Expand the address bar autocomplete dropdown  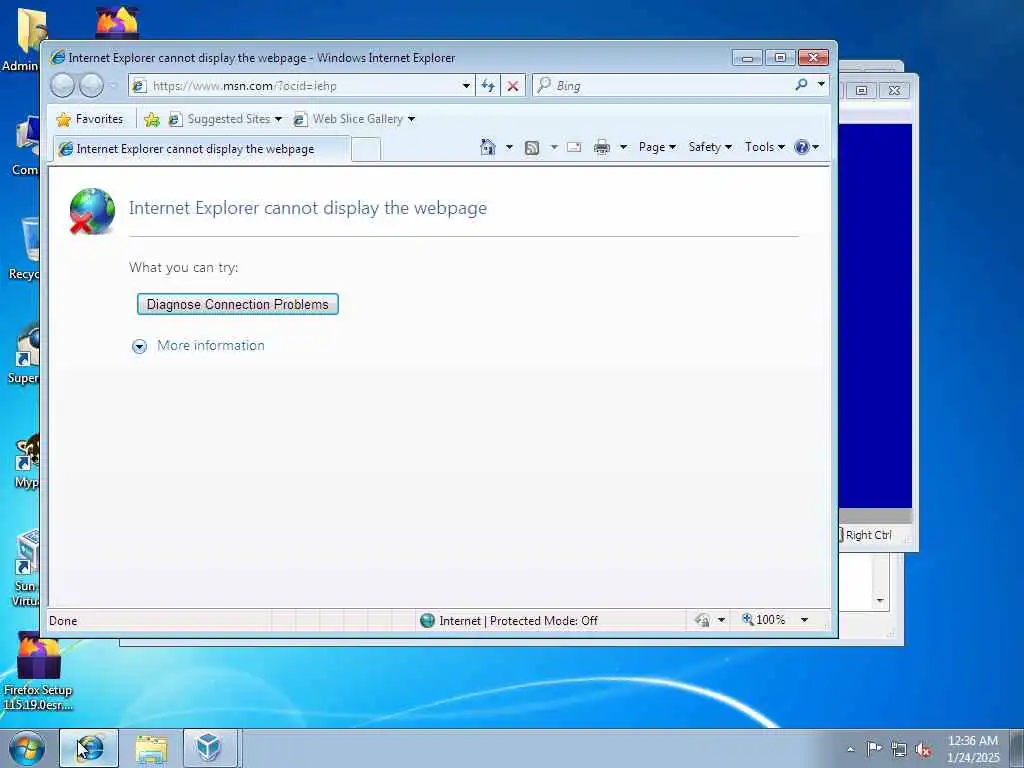466,86
